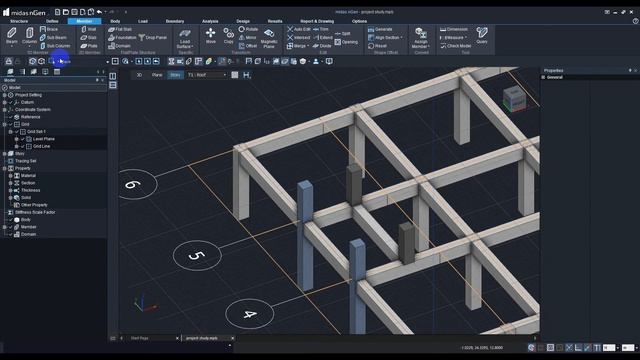Collapse the Property tree node

[5, 168]
